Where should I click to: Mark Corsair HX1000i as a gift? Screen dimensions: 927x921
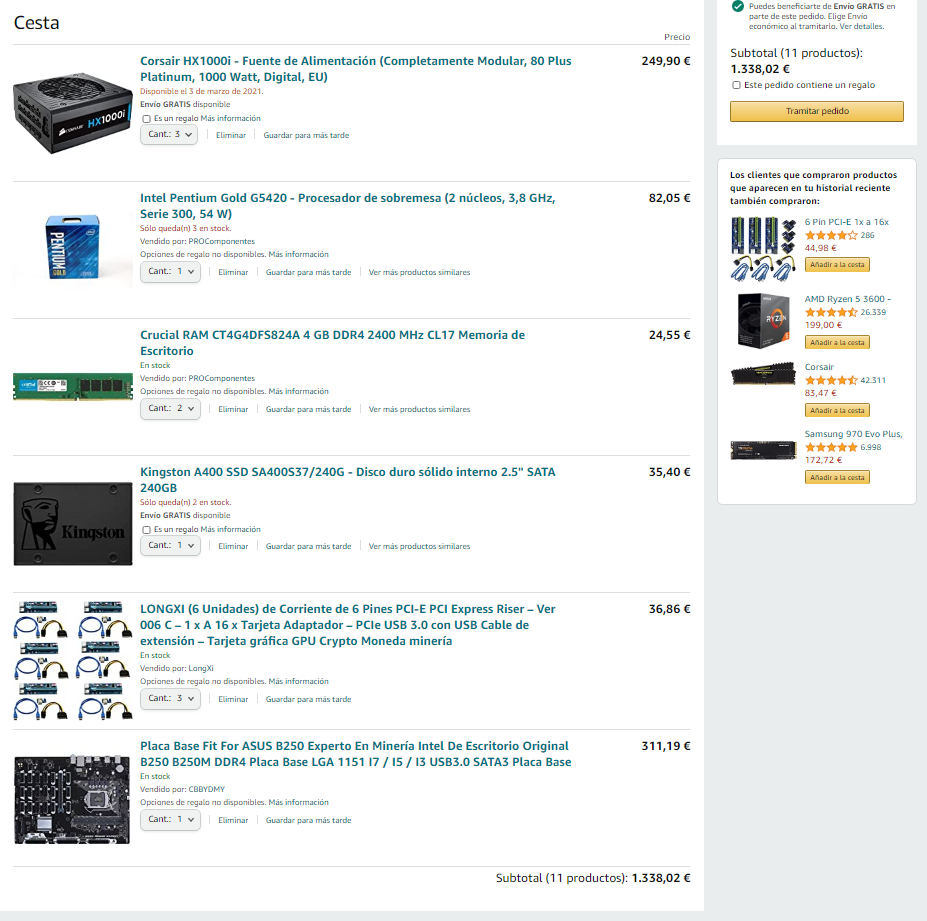[x=146, y=119]
